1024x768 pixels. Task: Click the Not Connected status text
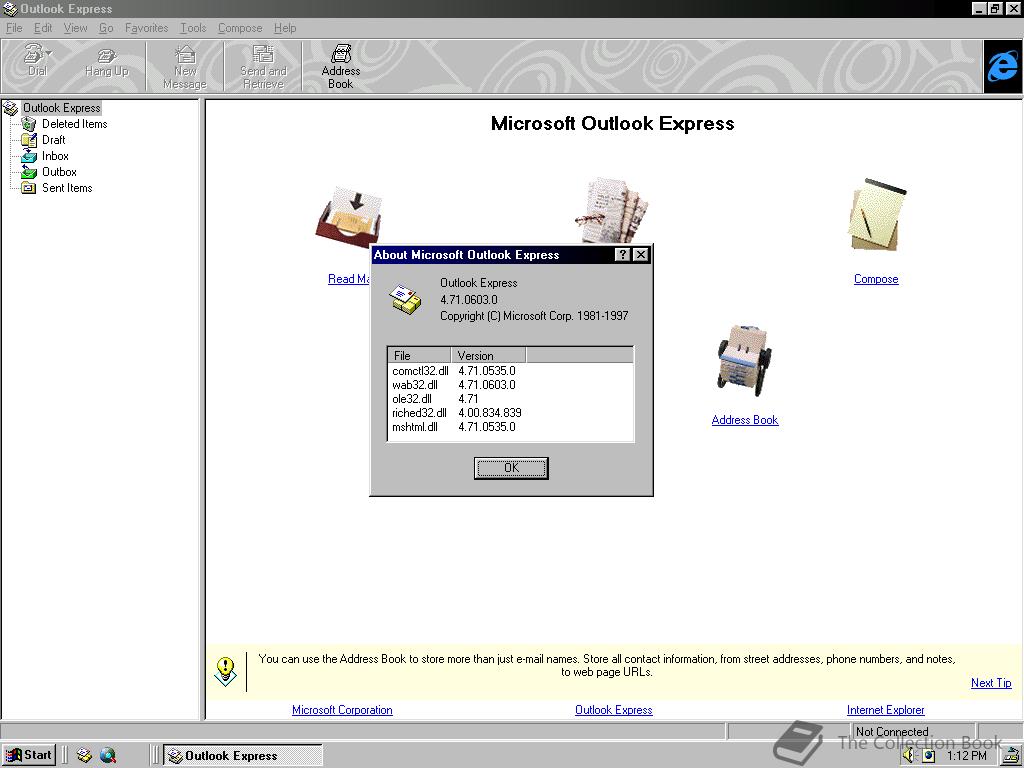click(891, 731)
